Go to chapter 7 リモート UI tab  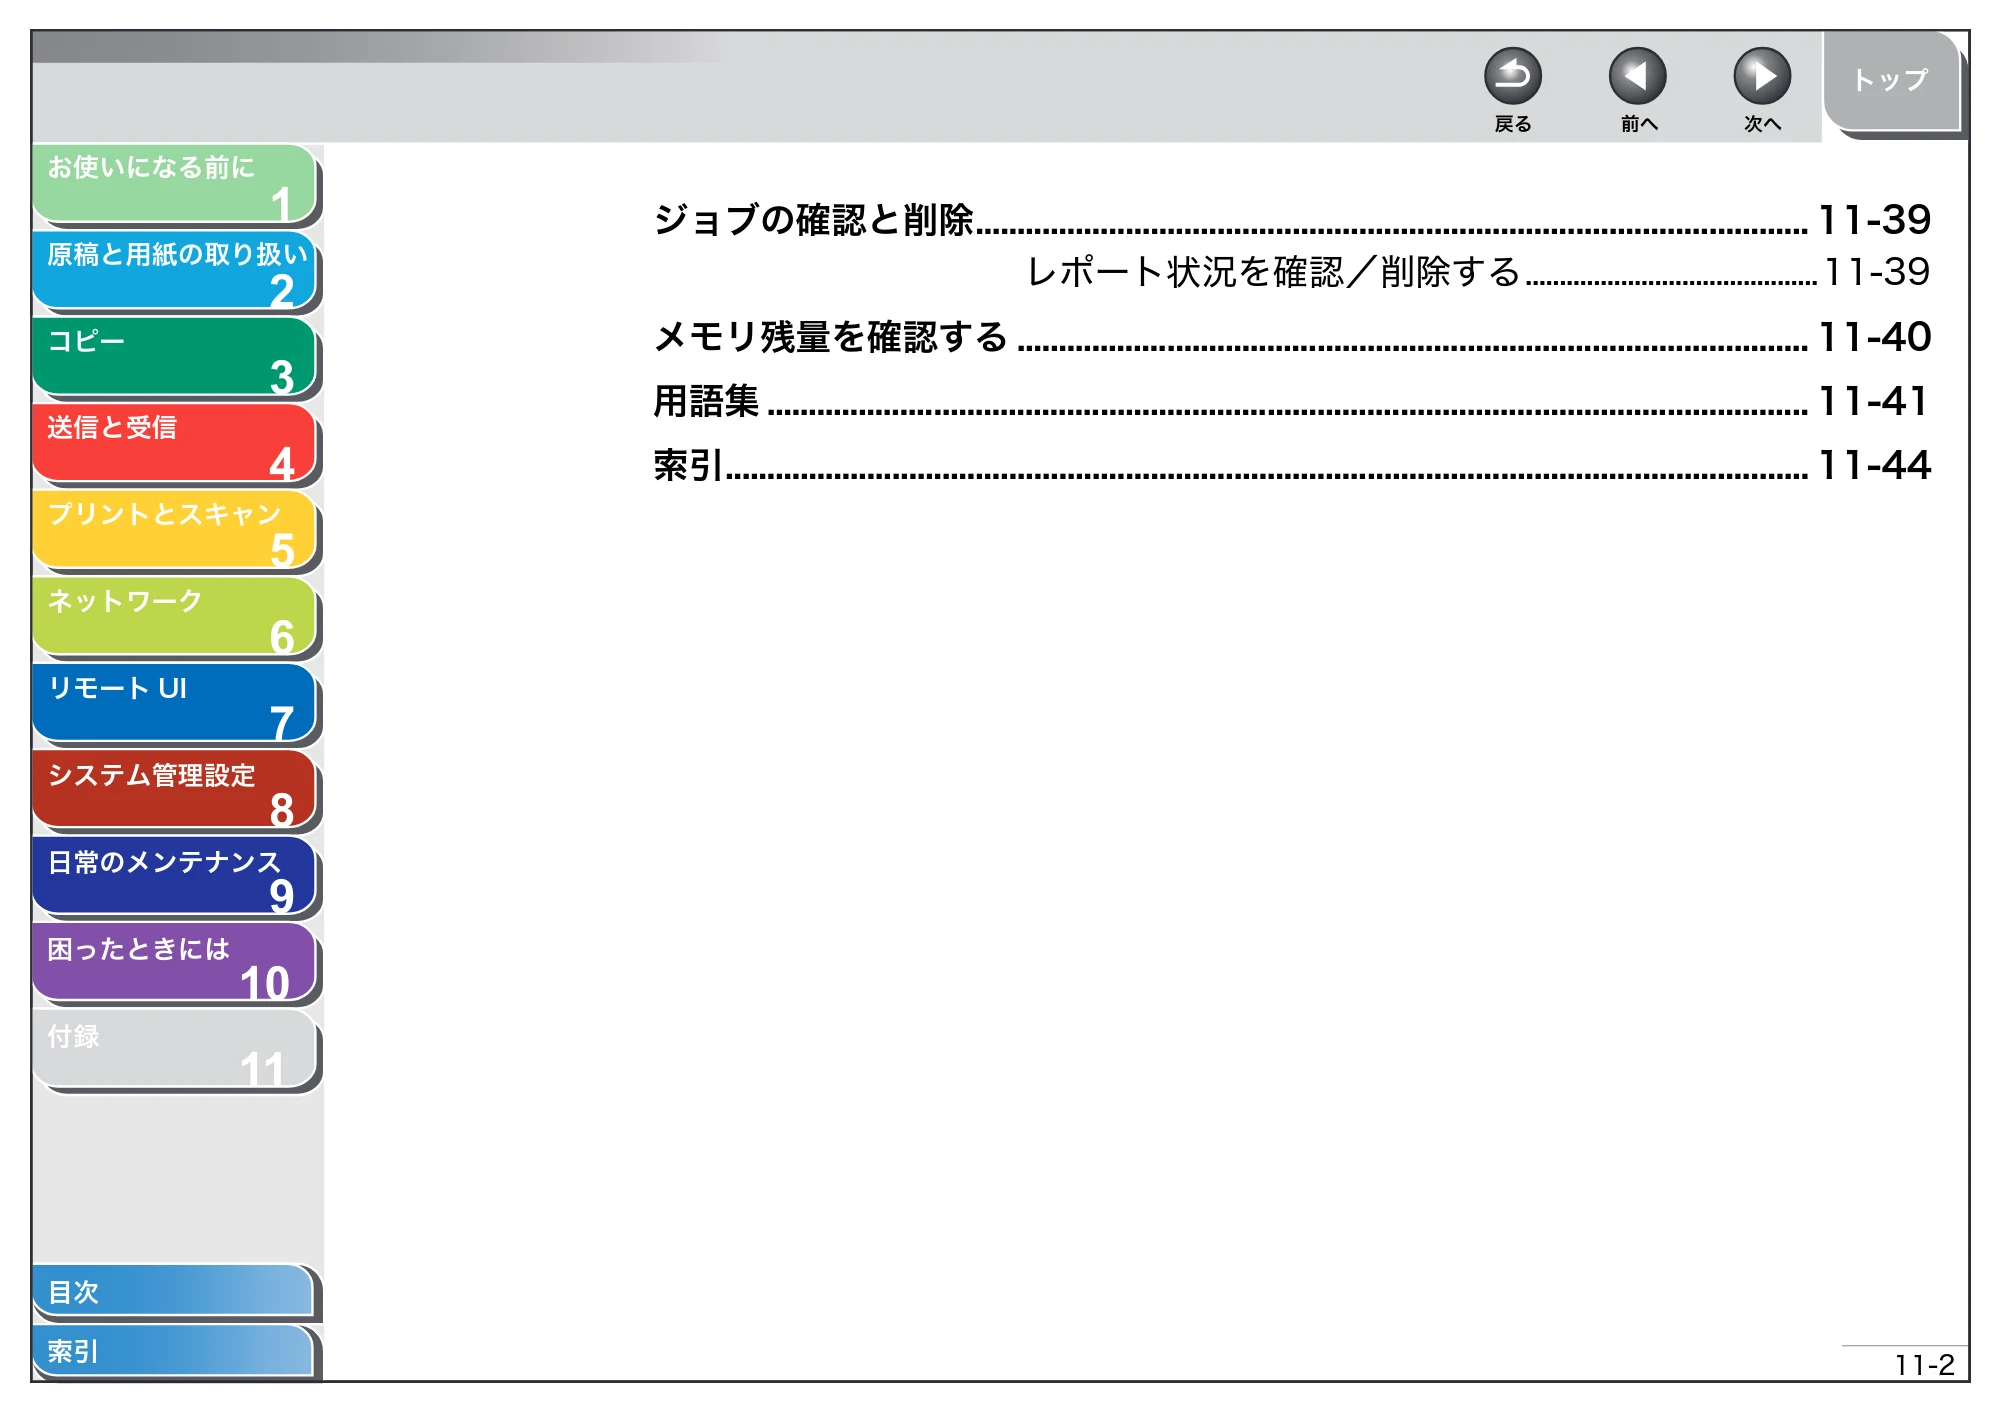tap(175, 704)
